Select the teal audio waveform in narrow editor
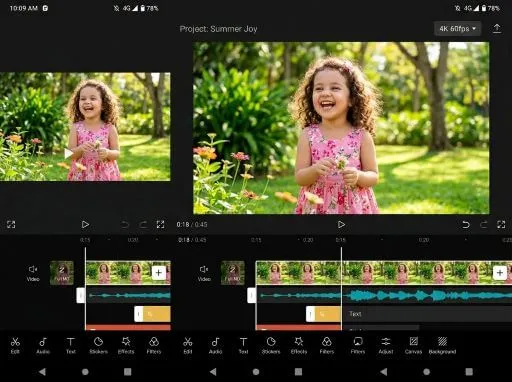The image size is (512, 382). [x=129, y=295]
